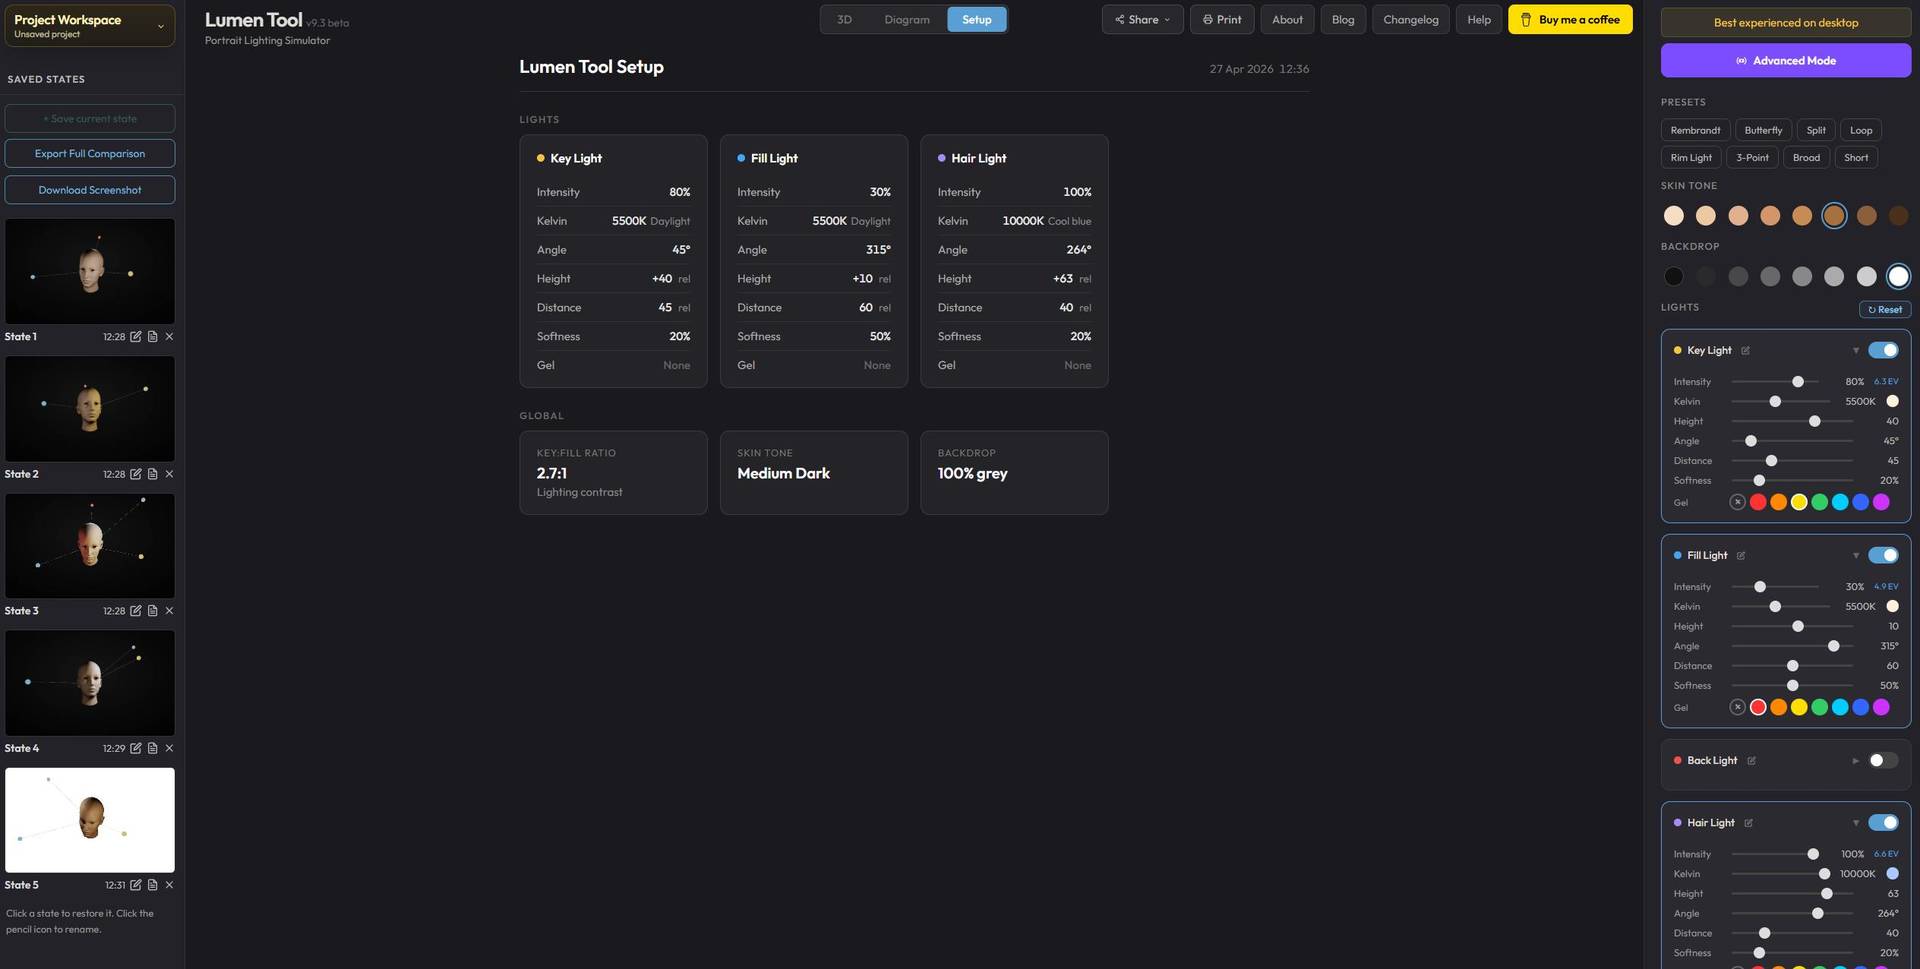Select the Setup tab
The height and width of the screenshot is (969, 1920).
tap(977, 20)
